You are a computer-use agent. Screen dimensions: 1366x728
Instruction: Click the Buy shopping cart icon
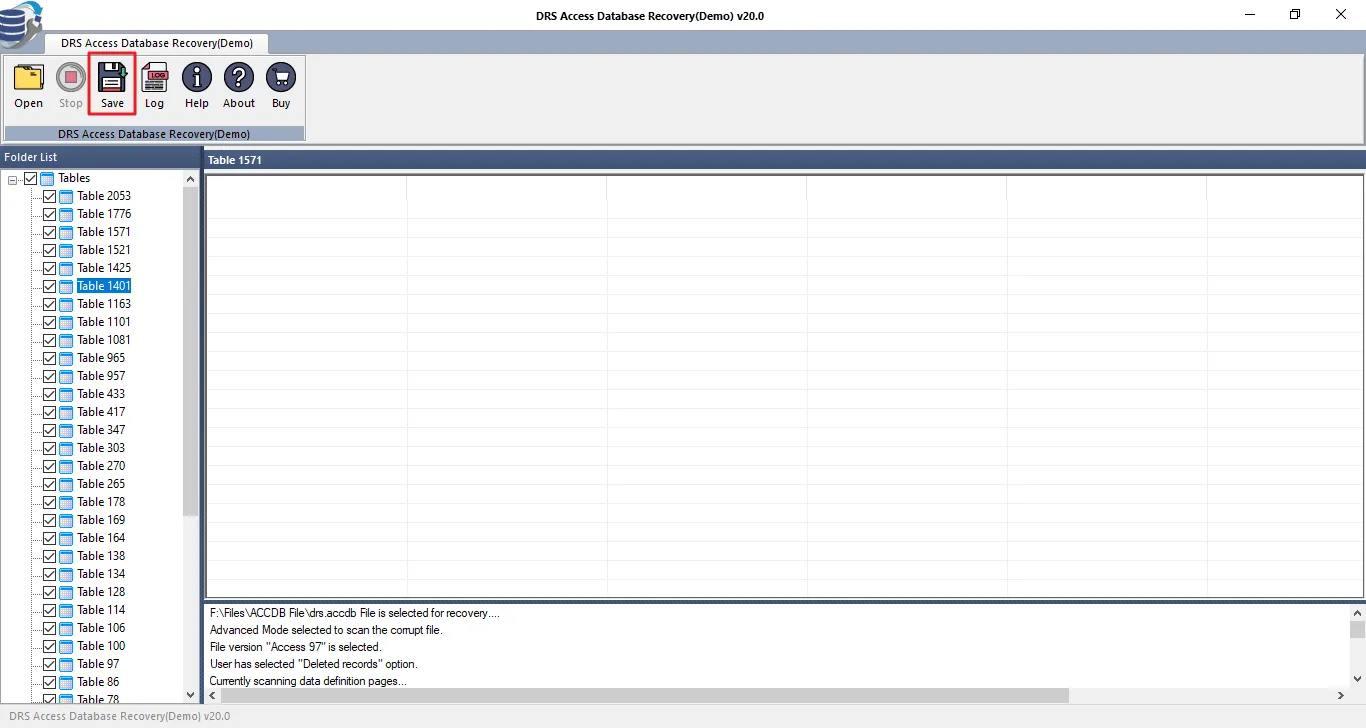[281, 77]
